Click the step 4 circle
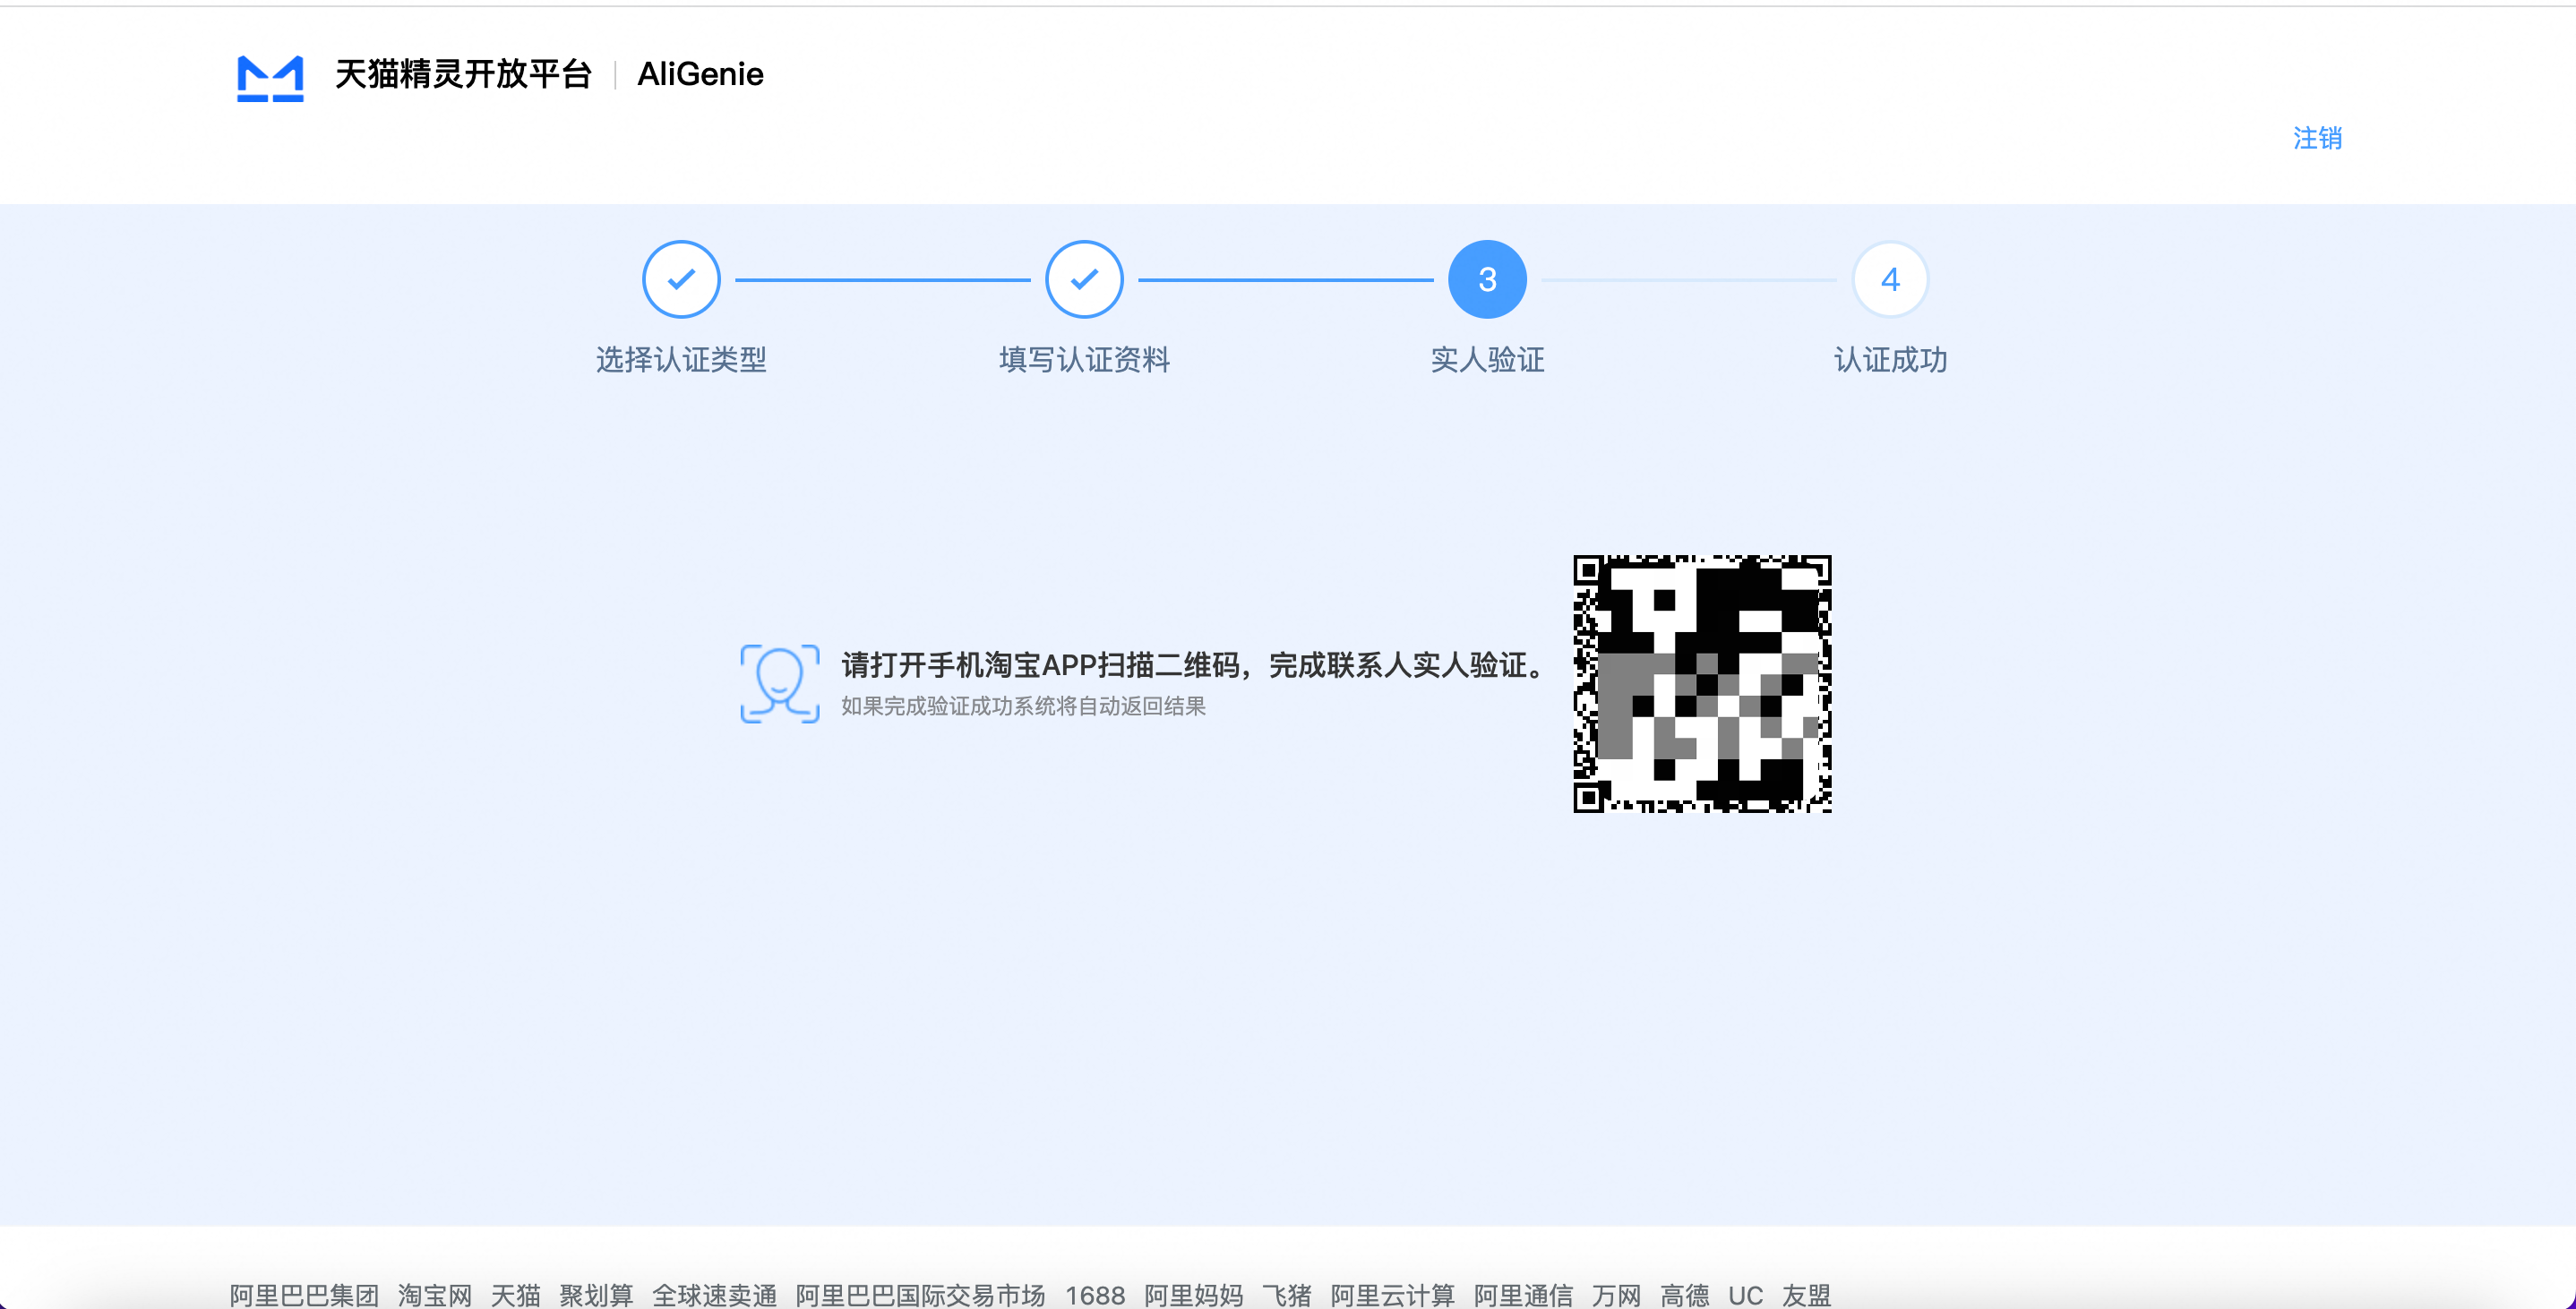Image resolution: width=2576 pixels, height=1309 pixels. click(x=1890, y=279)
